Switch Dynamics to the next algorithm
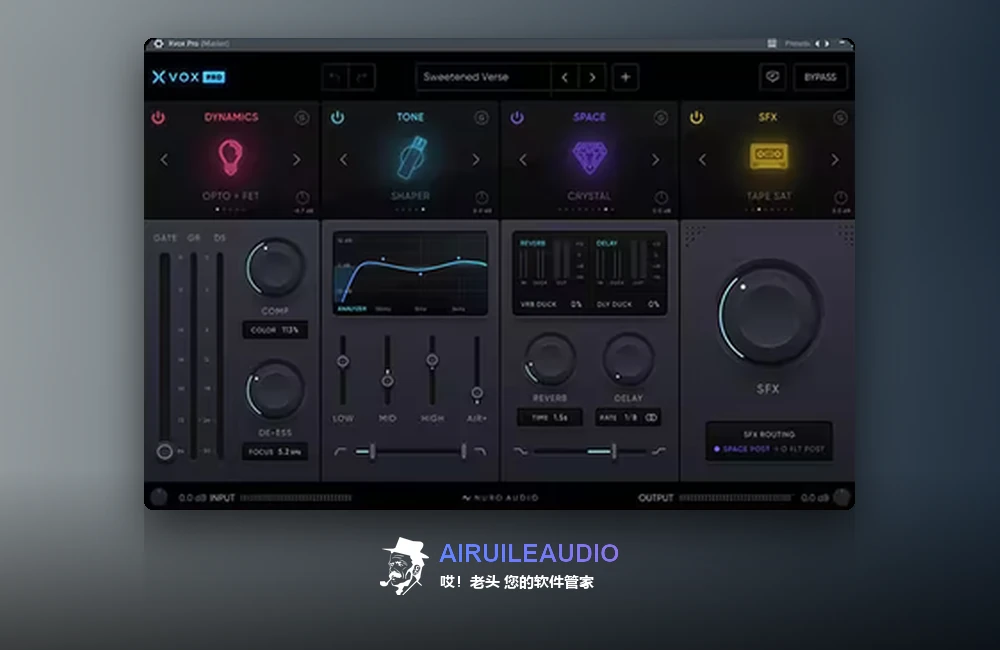This screenshot has width=1000, height=650. click(x=297, y=159)
